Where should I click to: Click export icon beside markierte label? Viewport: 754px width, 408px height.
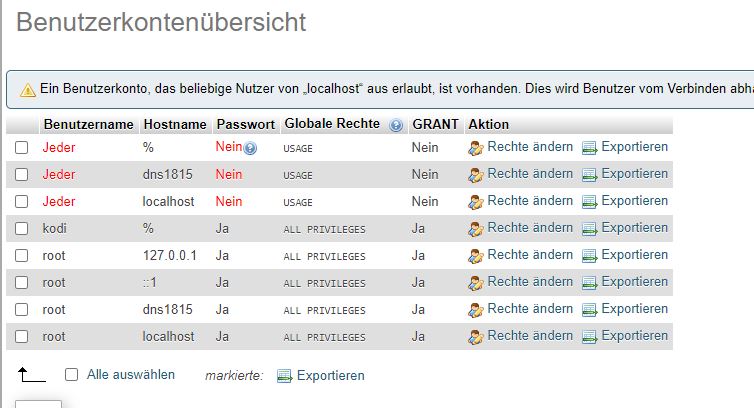285,376
